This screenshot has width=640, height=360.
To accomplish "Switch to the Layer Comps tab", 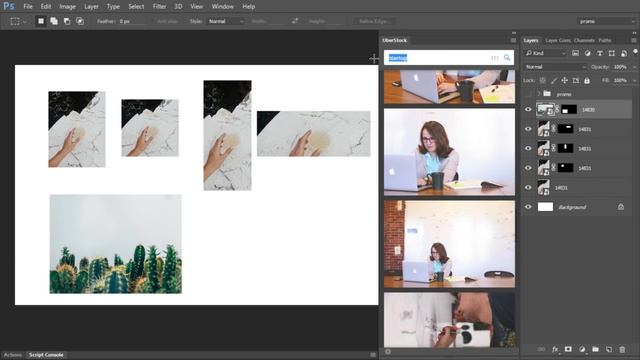I will click(558, 40).
